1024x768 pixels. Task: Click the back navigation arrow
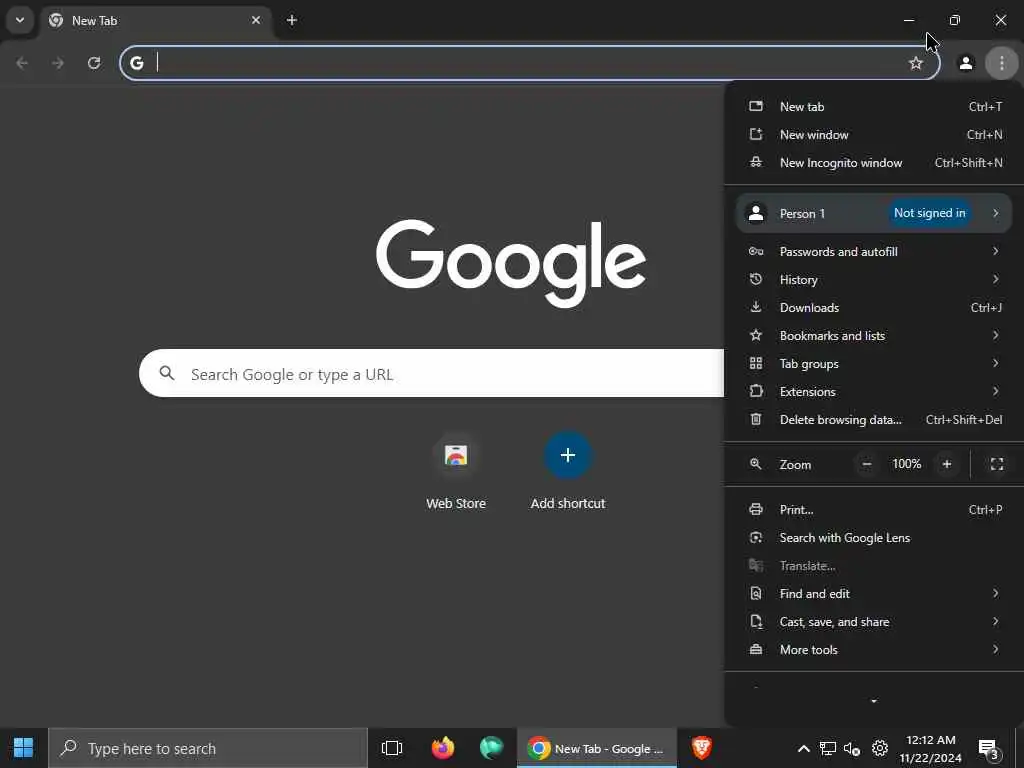click(x=22, y=63)
